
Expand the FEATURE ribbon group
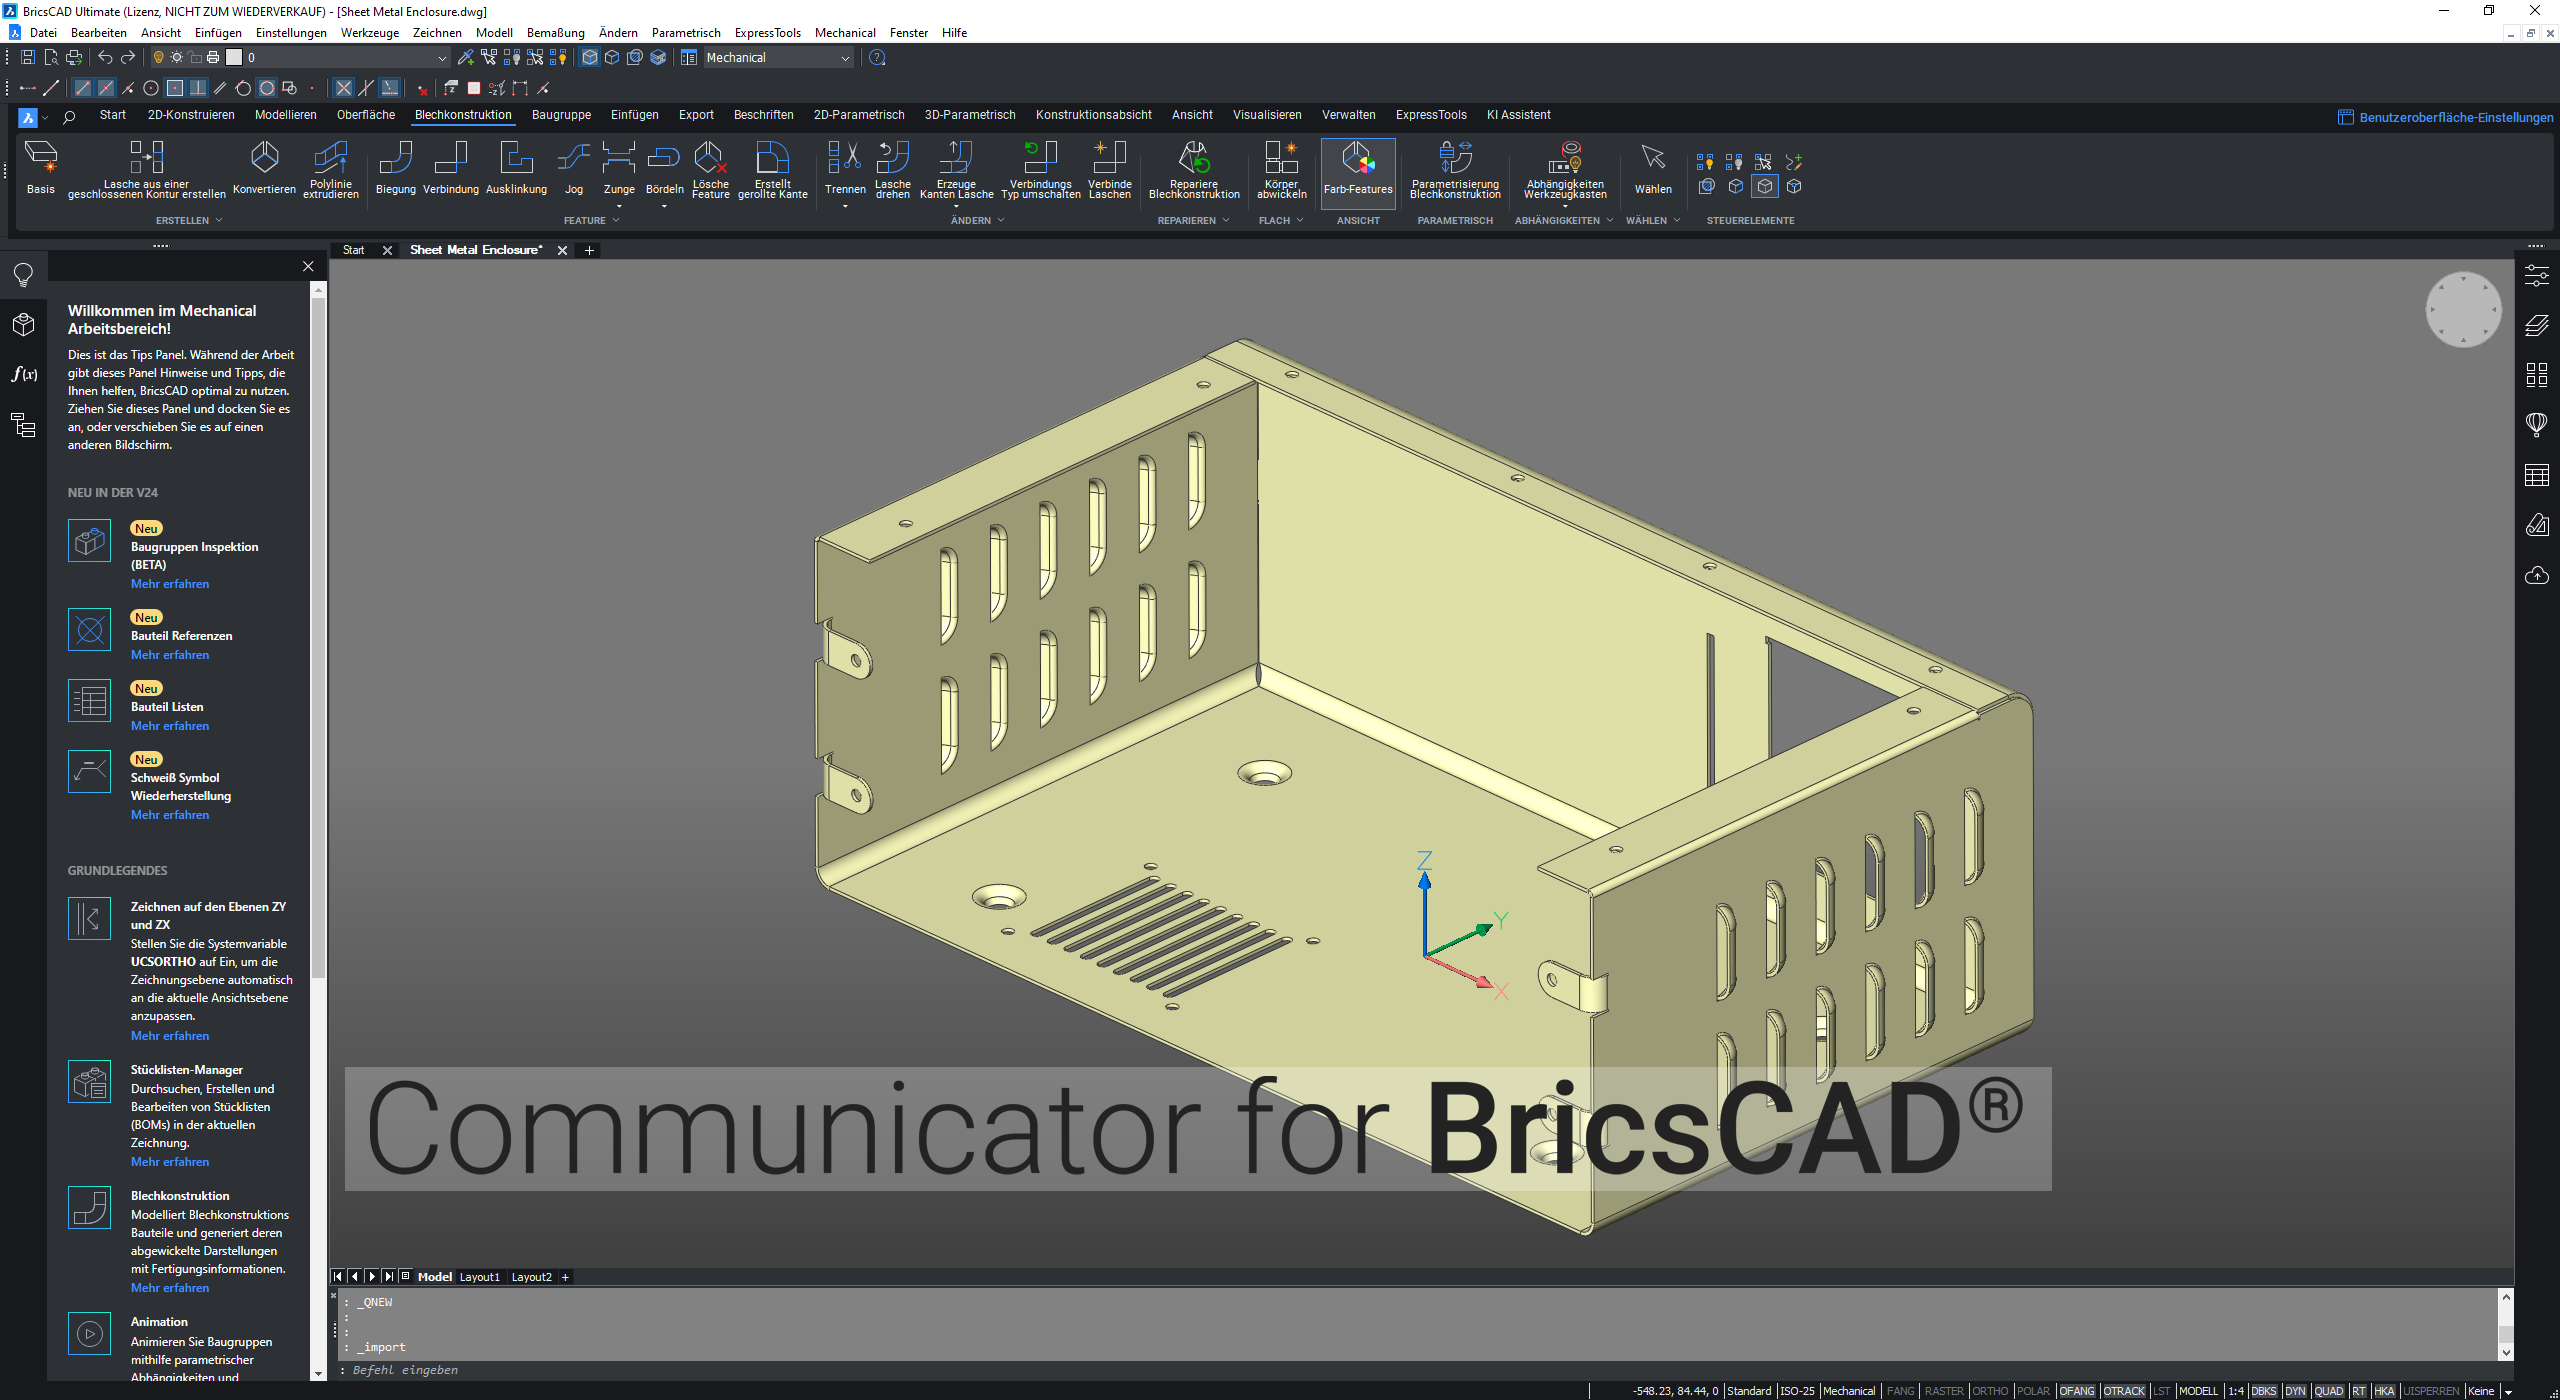(591, 220)
